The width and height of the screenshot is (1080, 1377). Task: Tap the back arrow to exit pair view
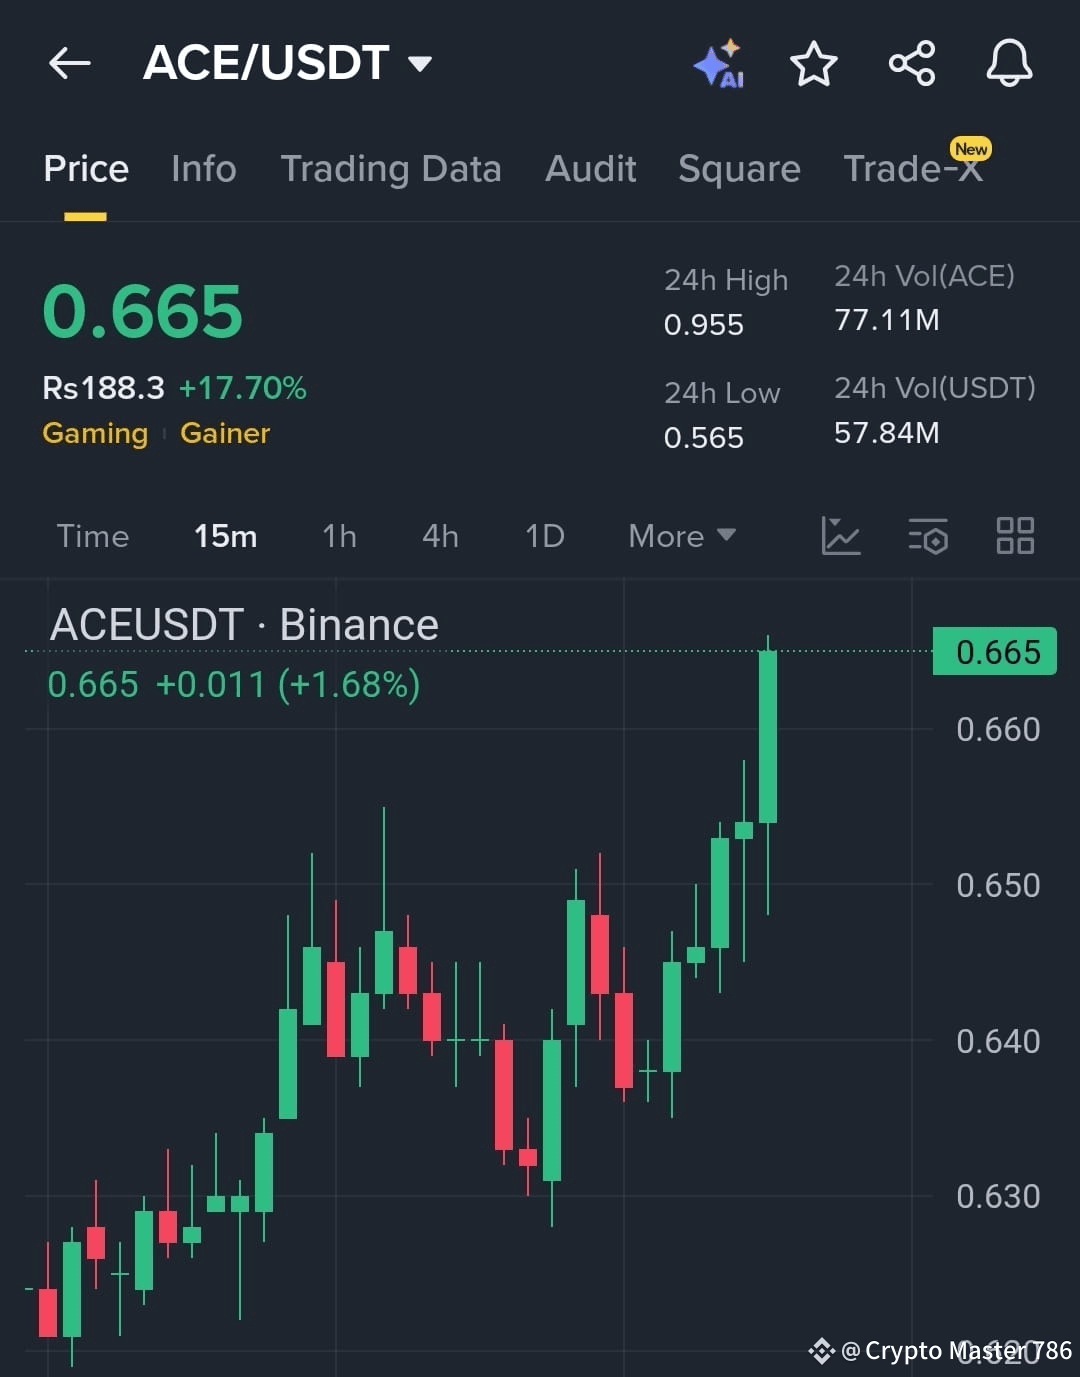coord(68,62)
